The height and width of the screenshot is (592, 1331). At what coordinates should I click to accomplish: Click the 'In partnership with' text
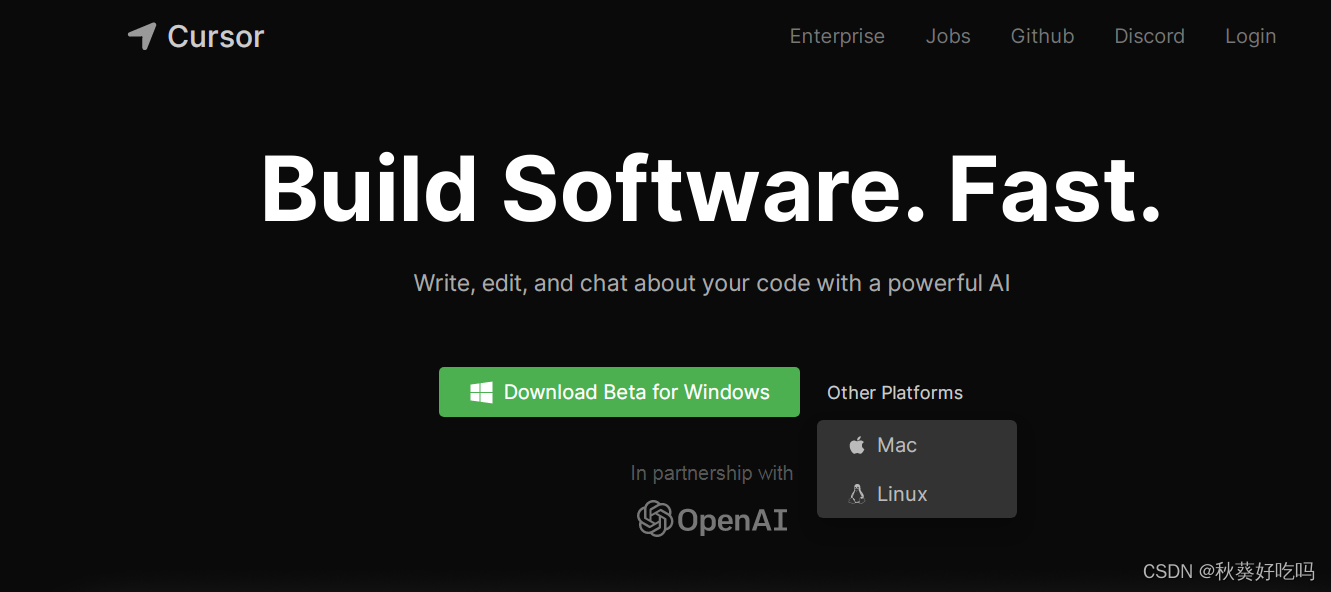(712, 473)
